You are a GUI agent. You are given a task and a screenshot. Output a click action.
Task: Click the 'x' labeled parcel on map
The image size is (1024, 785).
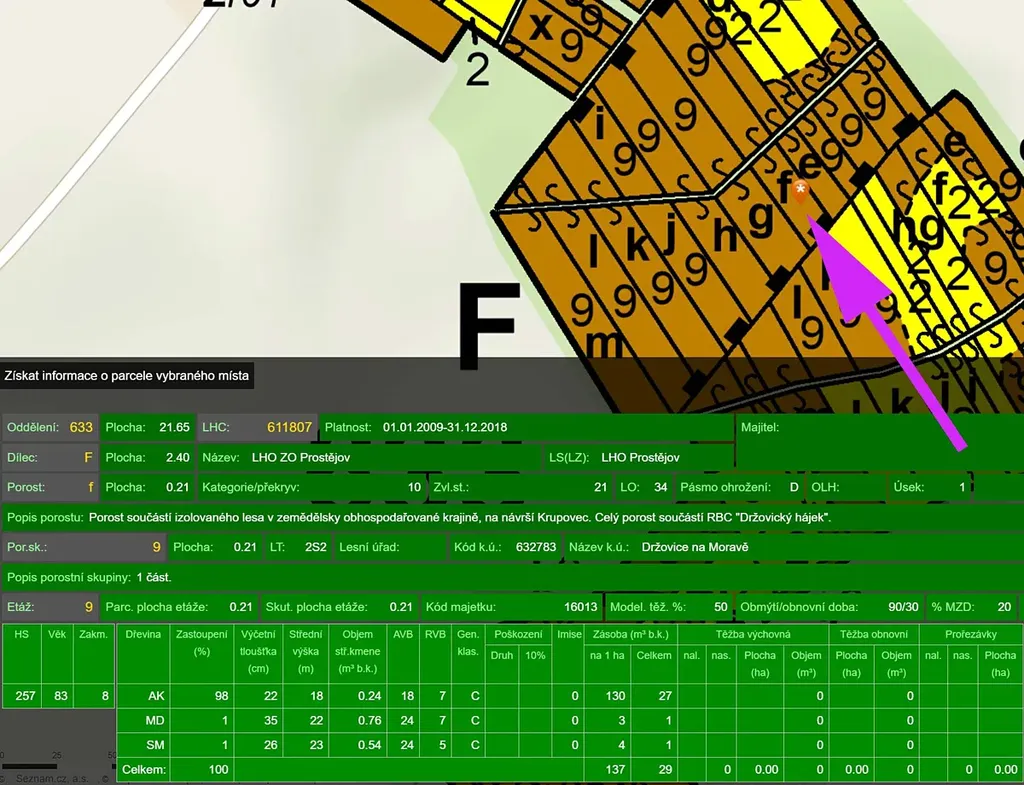(x=540, y=27)
